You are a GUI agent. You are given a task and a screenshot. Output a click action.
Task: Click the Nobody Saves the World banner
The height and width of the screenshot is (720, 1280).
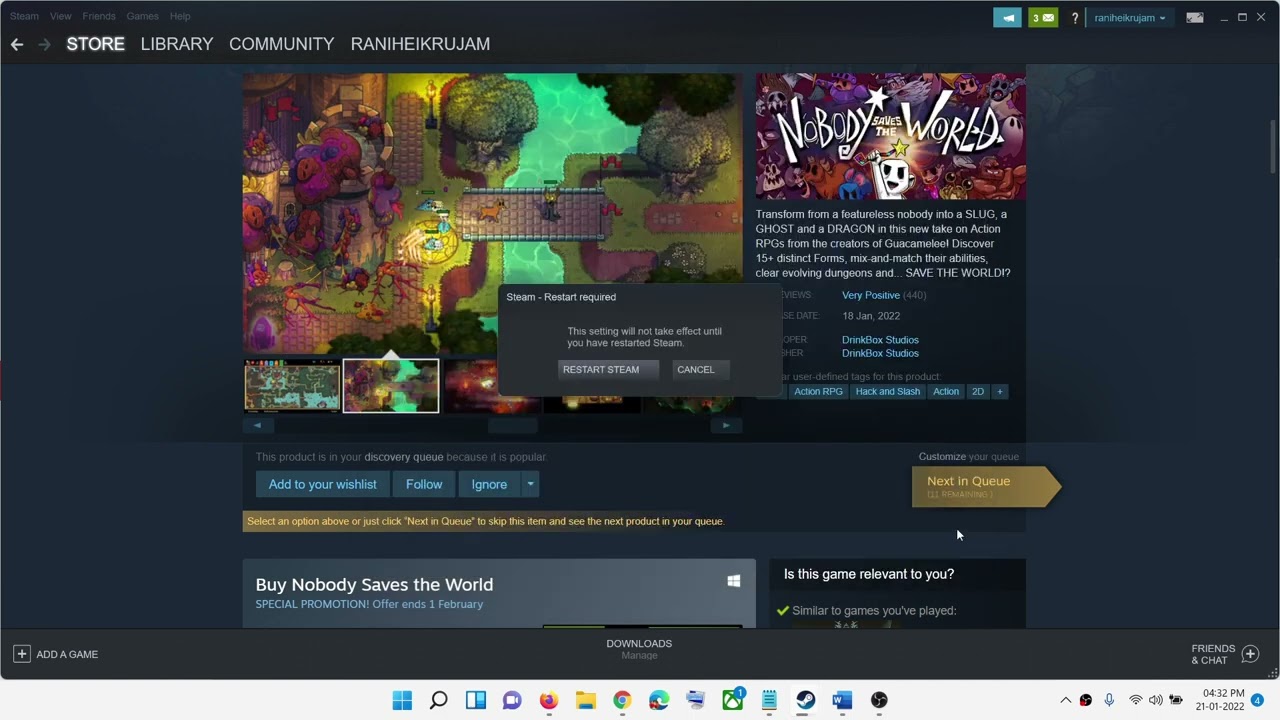(890, 136)
